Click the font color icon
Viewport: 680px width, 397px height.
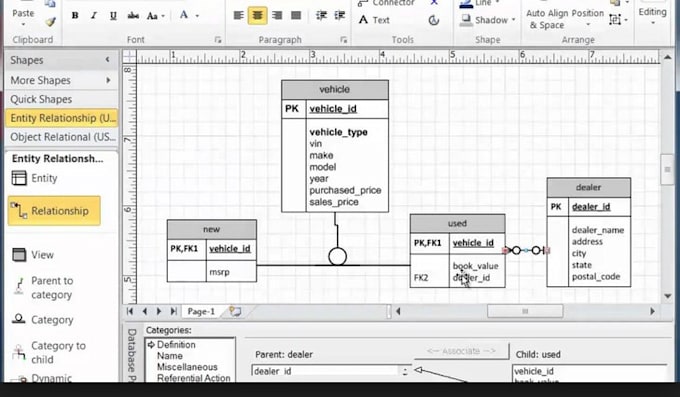click(184, 15)
